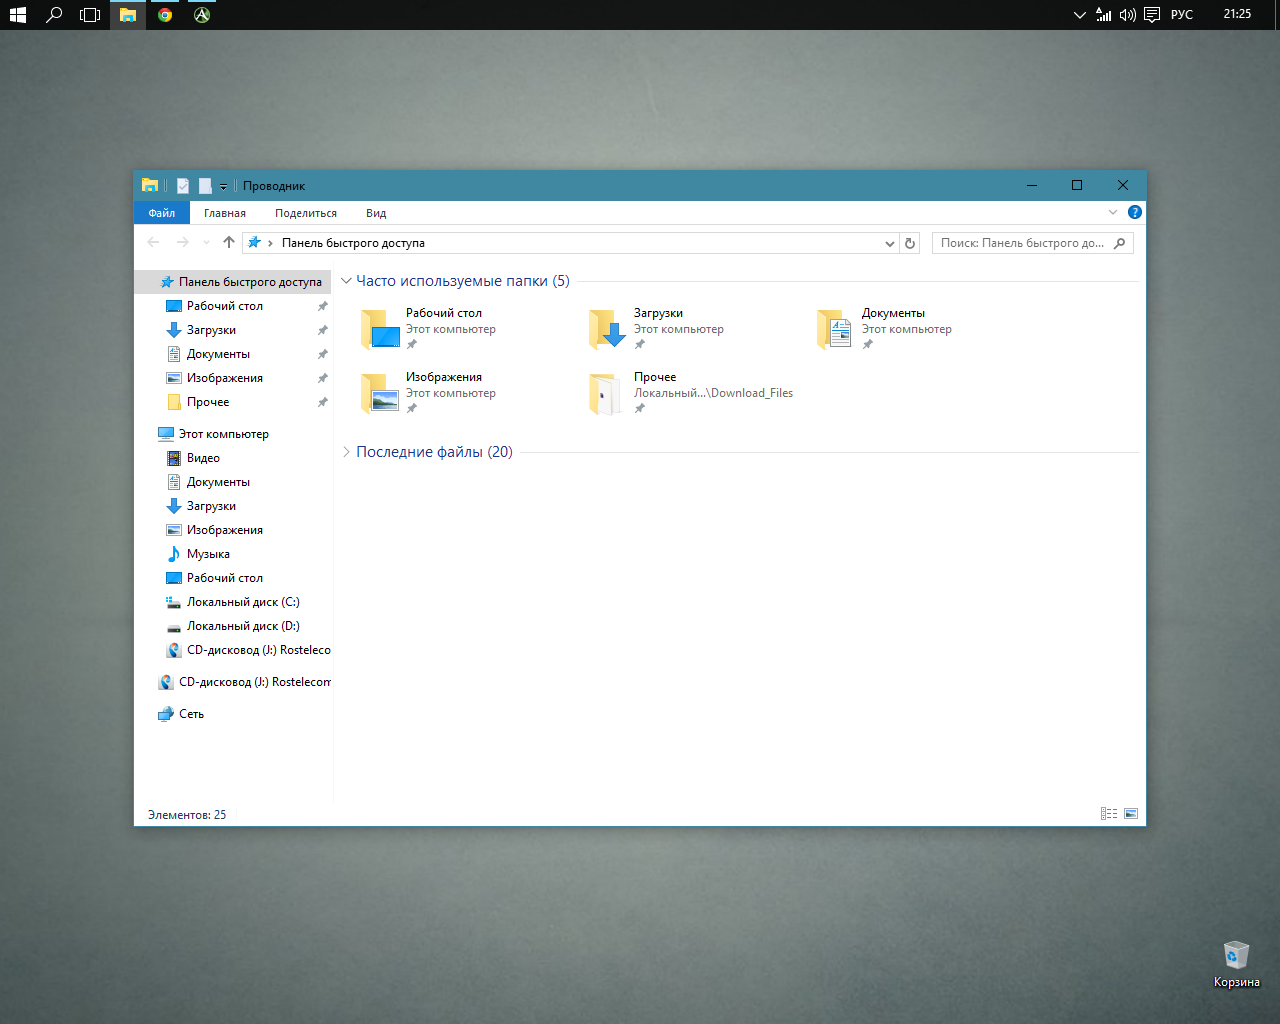This screenshot has height=1024, width=1280.
Task: Switch to the Вид ribbon tab
Action: [376, 213]
